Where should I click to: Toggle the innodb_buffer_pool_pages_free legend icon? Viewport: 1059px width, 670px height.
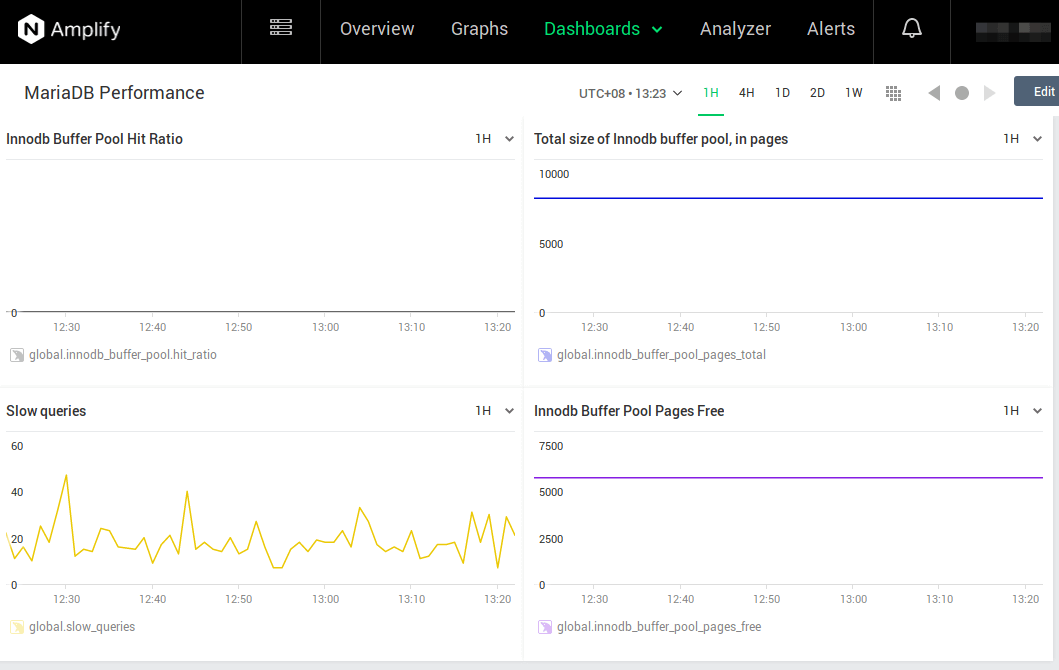coord(544,627)
